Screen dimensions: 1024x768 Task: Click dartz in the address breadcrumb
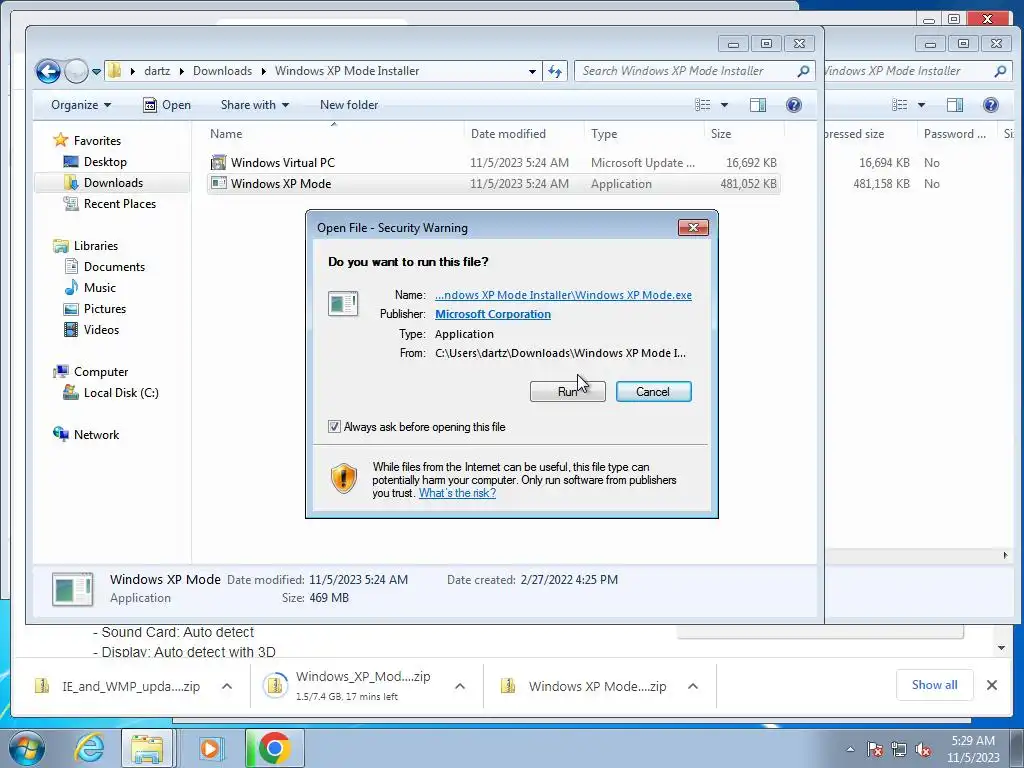pos(157,71)
